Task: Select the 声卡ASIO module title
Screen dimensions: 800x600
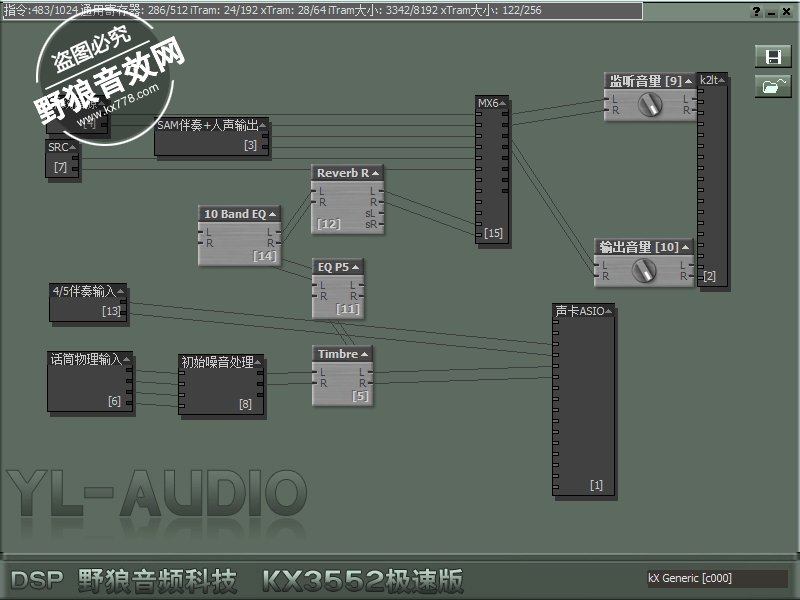Action: click(580, 311)
